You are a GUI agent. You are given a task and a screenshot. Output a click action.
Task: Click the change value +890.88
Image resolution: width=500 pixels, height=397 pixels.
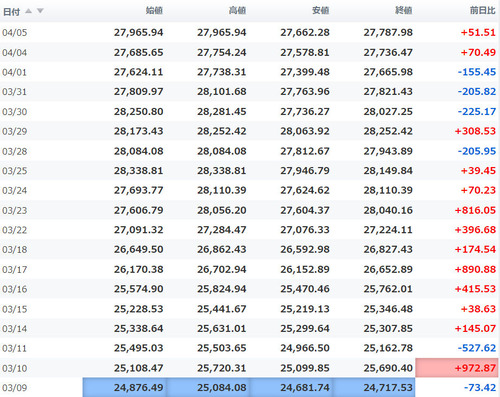tap(475, 269)
